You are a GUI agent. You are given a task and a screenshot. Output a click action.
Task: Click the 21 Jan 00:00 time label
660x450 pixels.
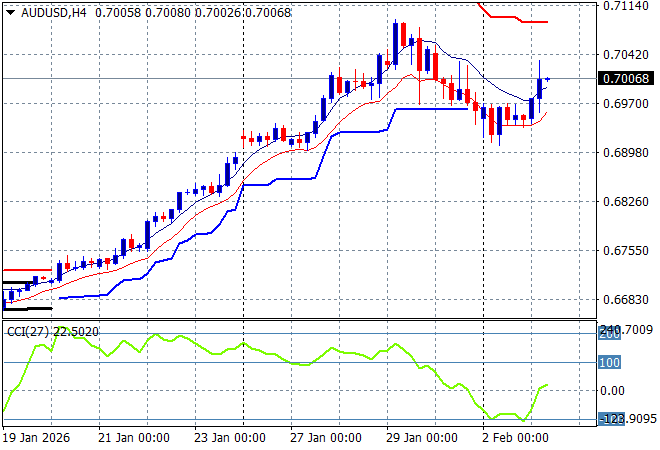pos(134,438)
